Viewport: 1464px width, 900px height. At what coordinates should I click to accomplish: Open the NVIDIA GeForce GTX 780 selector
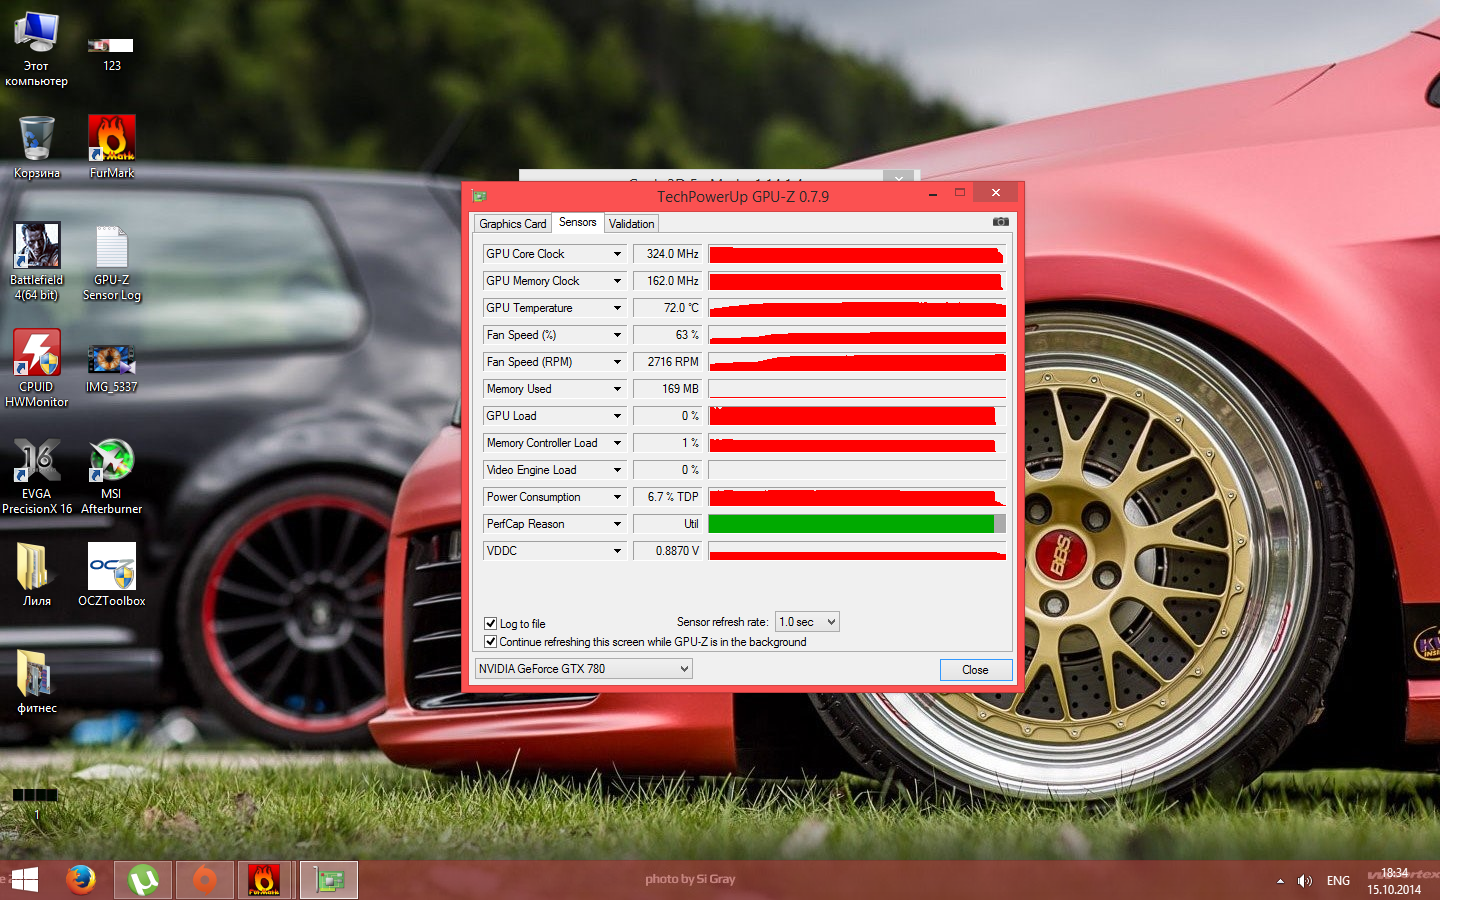[x=583, y=669]
